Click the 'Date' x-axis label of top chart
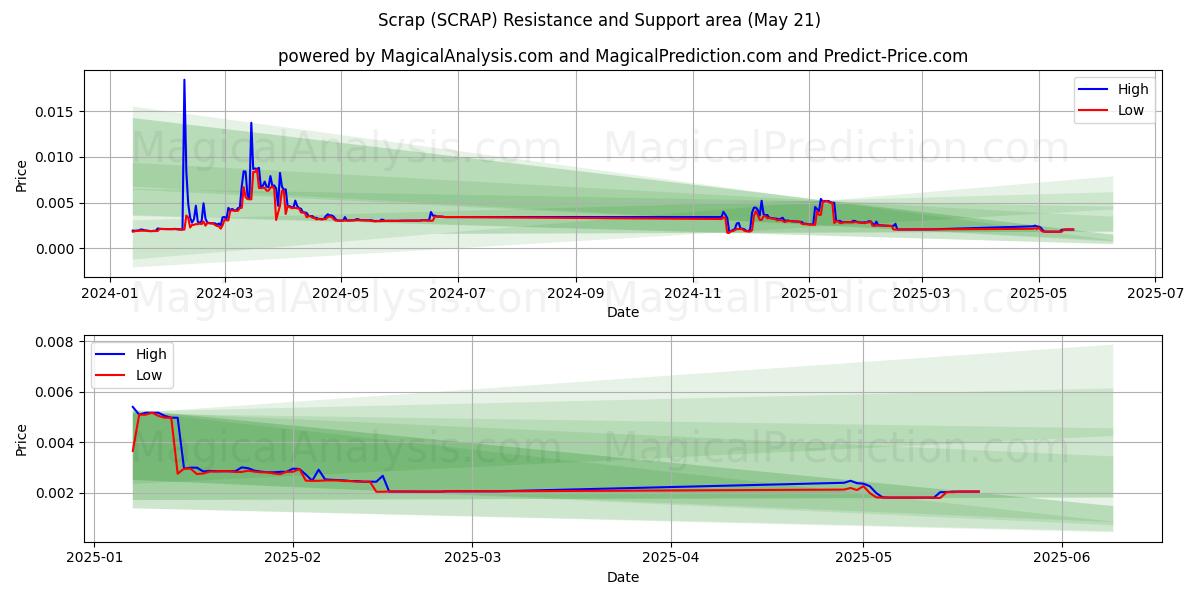 click(x=622, y=313)
